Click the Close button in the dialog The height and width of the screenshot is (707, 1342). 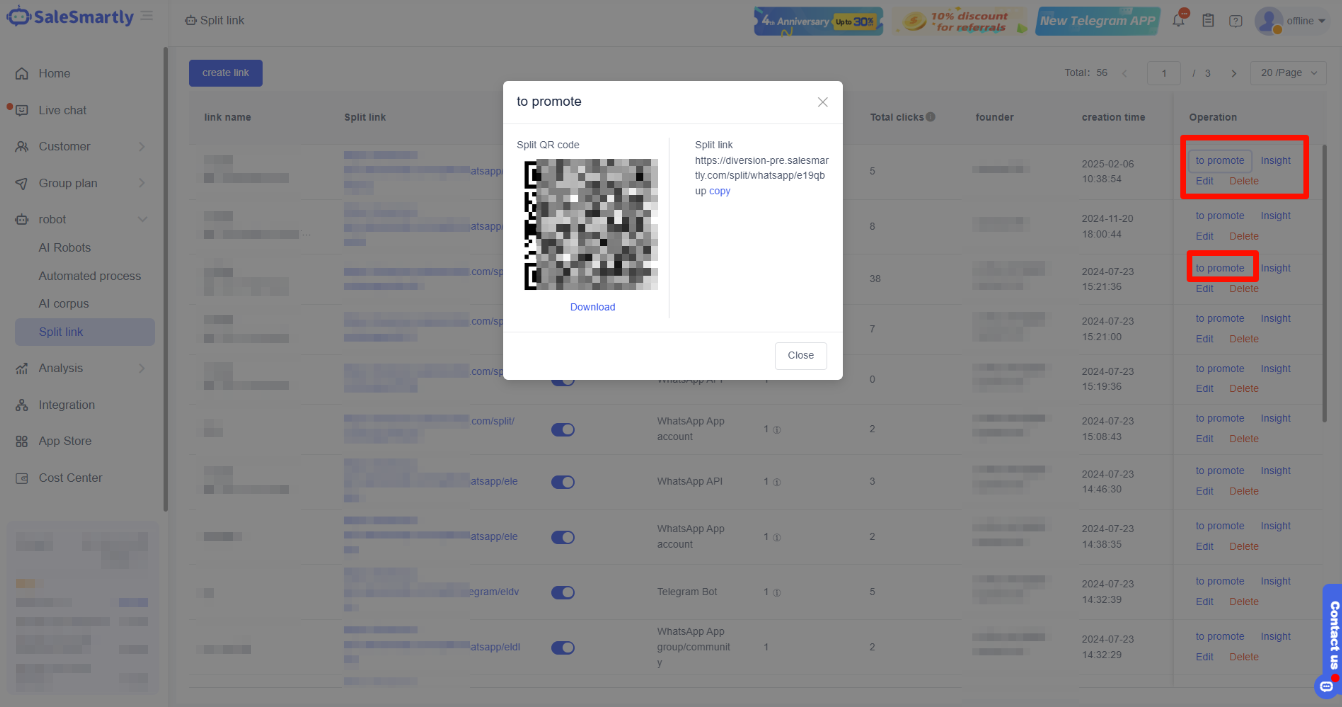point(801,355)
